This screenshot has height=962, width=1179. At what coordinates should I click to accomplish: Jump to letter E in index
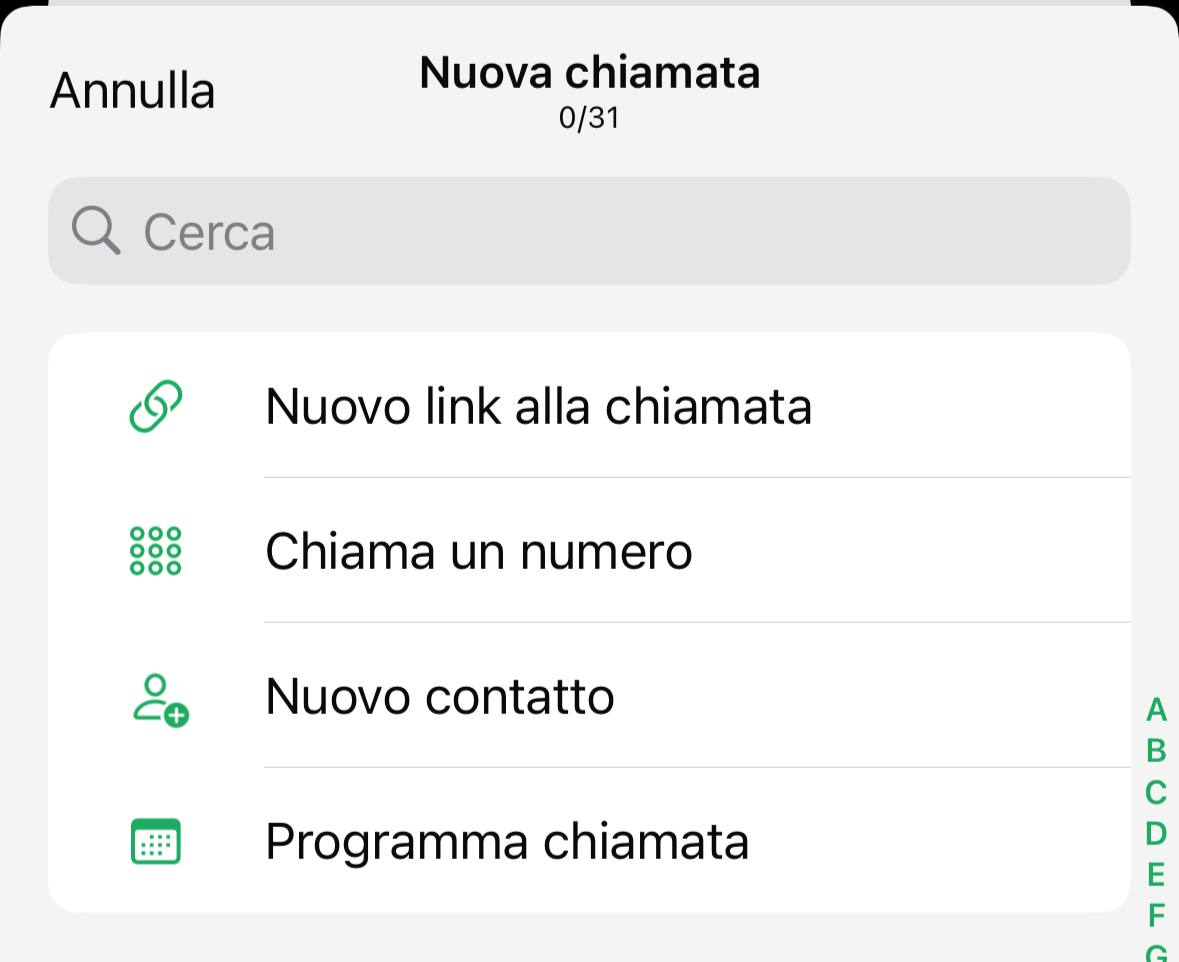1156,874
